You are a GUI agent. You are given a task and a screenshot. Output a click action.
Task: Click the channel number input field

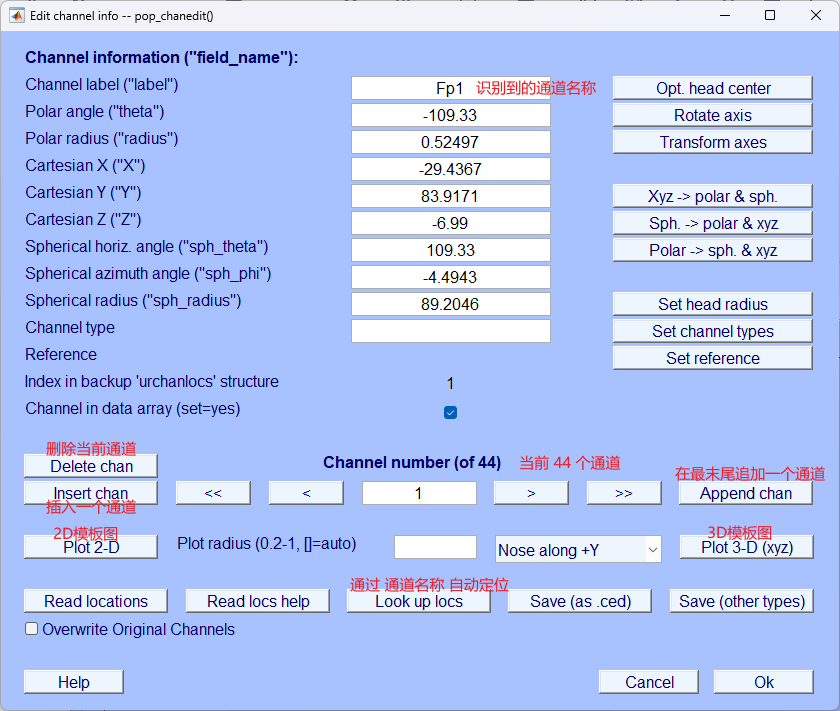(419, 493)
